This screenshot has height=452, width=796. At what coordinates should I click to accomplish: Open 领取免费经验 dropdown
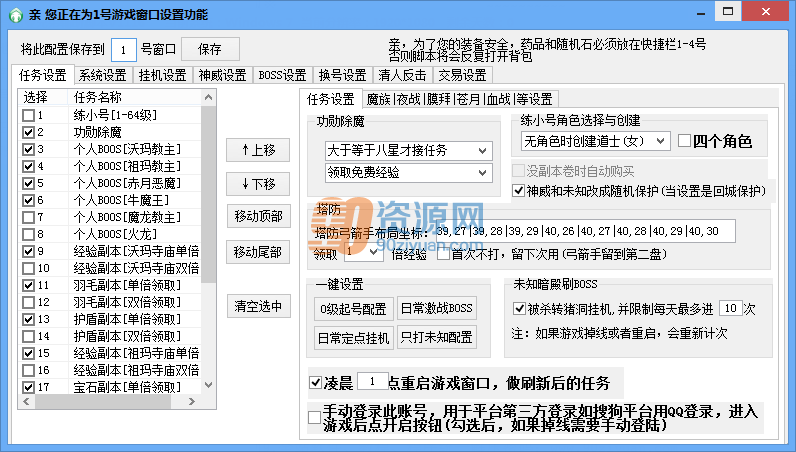click(x=409, y=173)
